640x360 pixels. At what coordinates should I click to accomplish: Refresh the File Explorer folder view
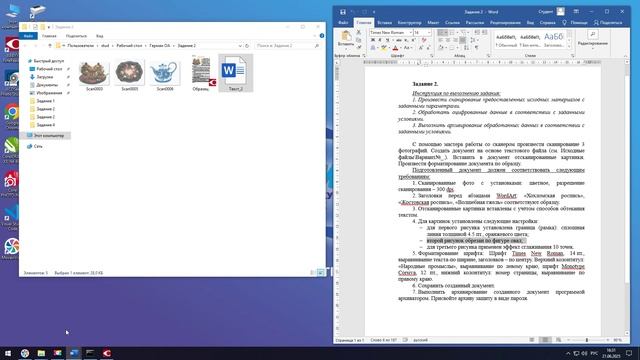pos(247,46)
